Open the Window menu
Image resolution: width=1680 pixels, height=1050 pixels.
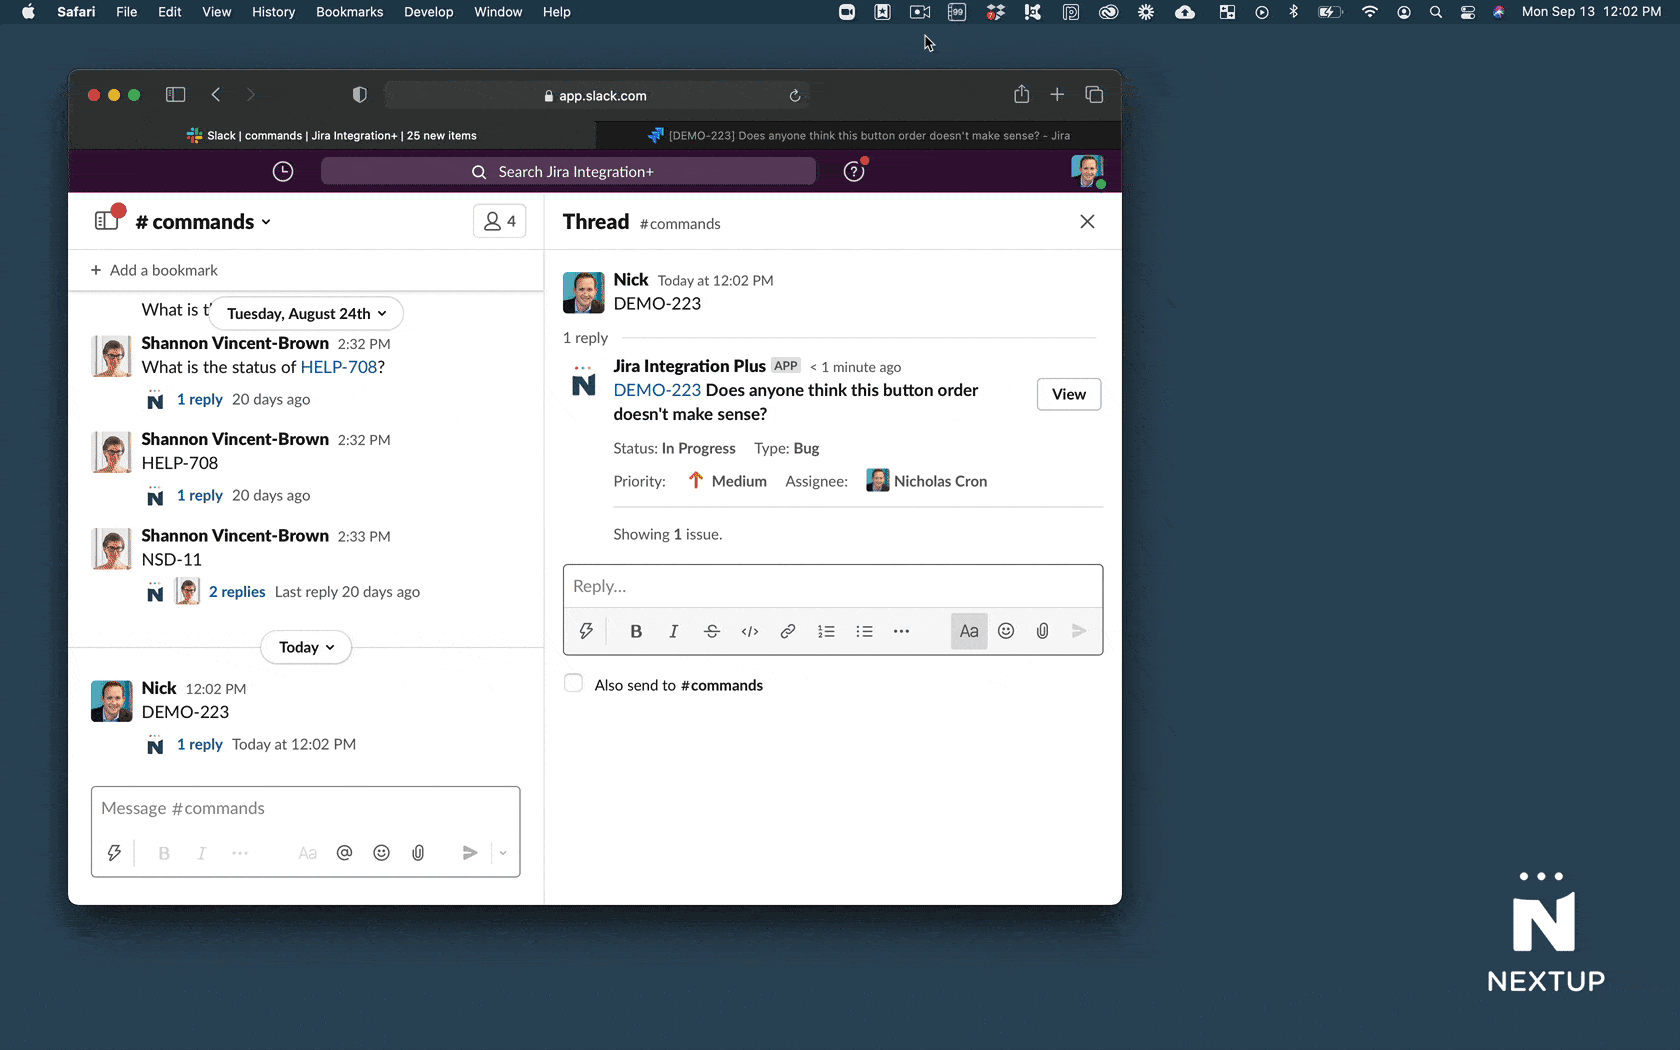coord(498,12)
